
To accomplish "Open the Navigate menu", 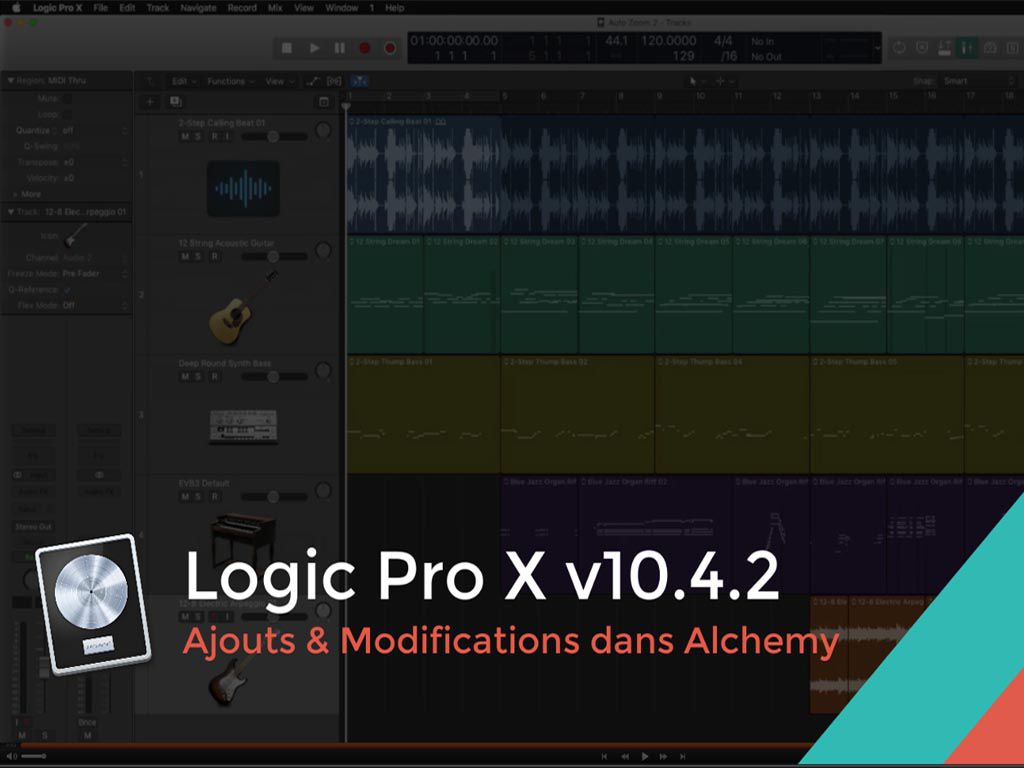I will (198, 8).
